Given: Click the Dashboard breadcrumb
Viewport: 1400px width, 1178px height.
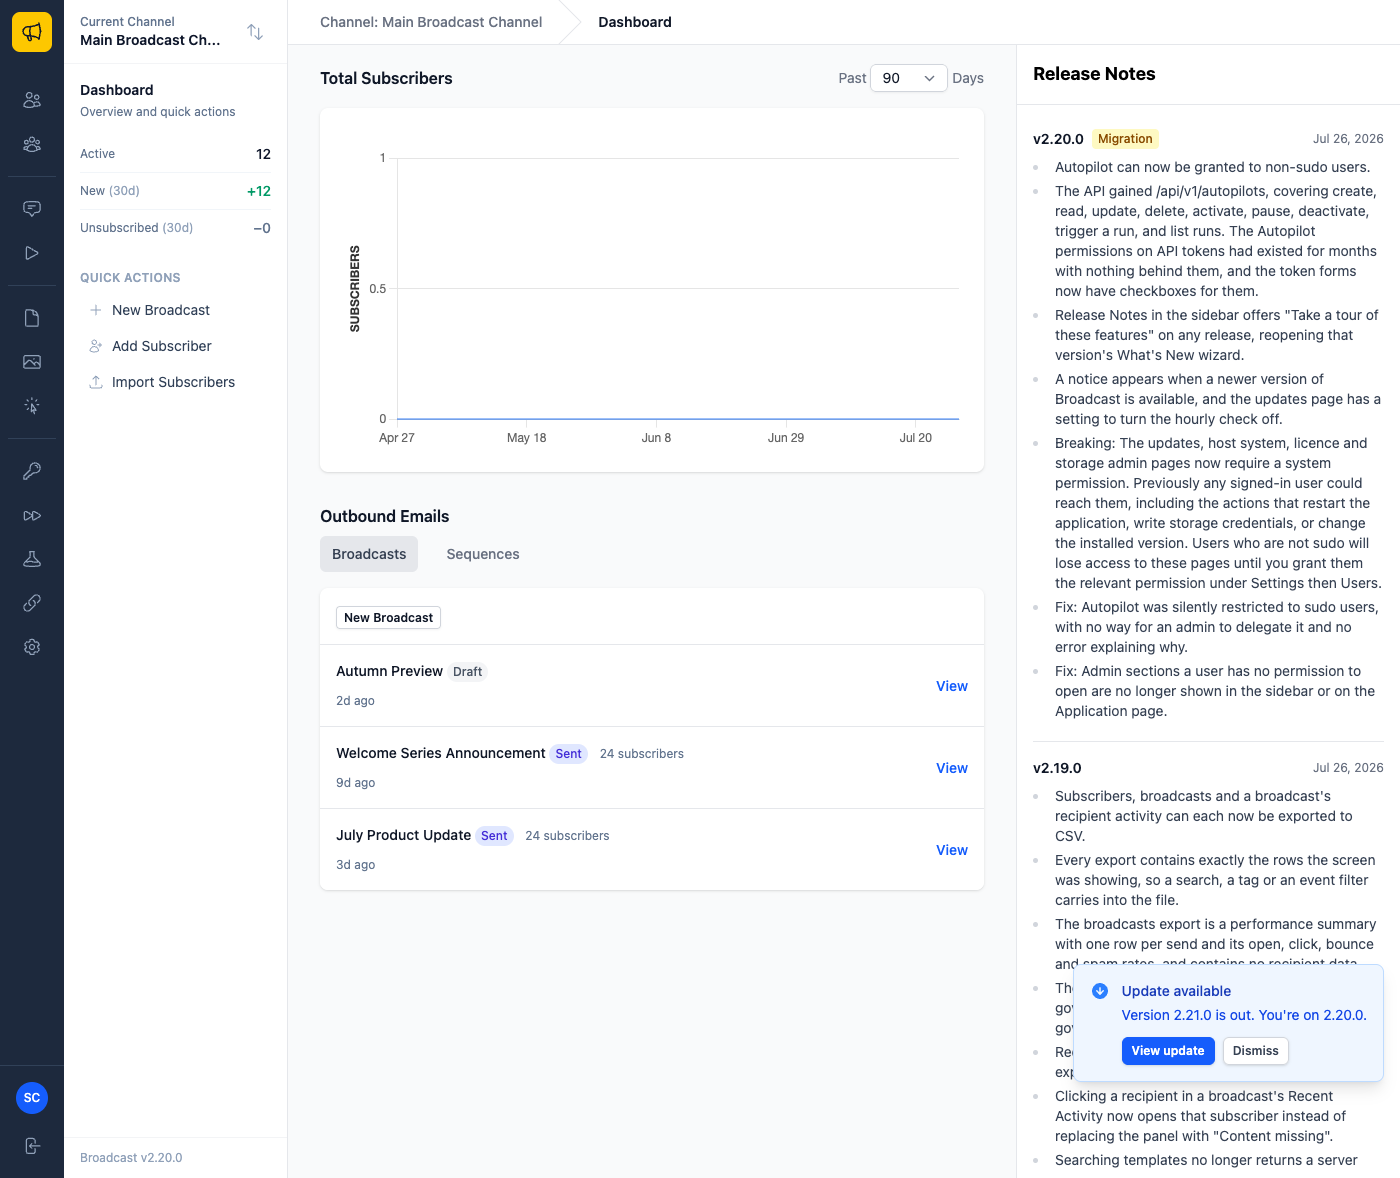Looking at the screenshot, I should pyautogui.click(x=635, y=22).
